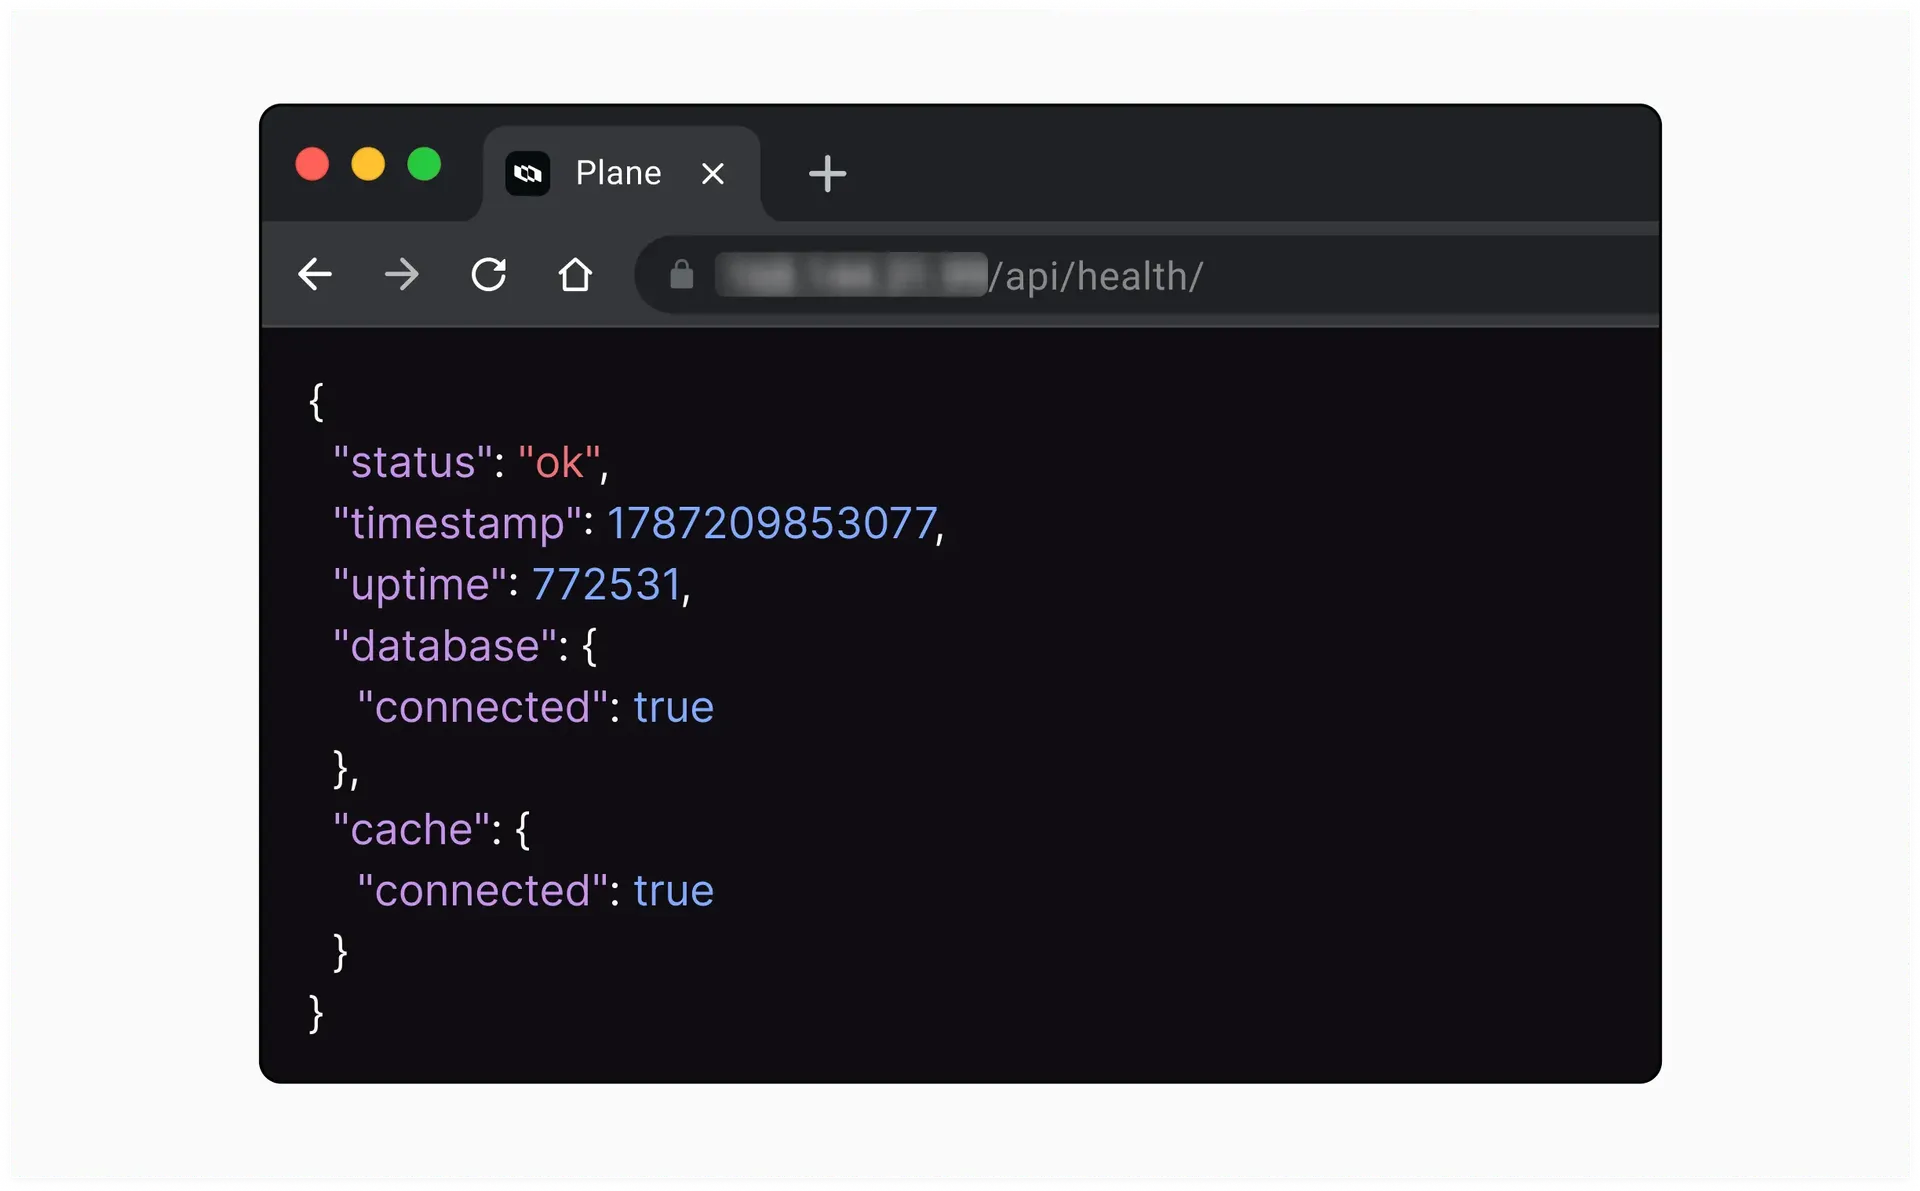The height and width of the screenshot is (1191, 1920).
Task: Click the green maximize window button
Action: 424,164
